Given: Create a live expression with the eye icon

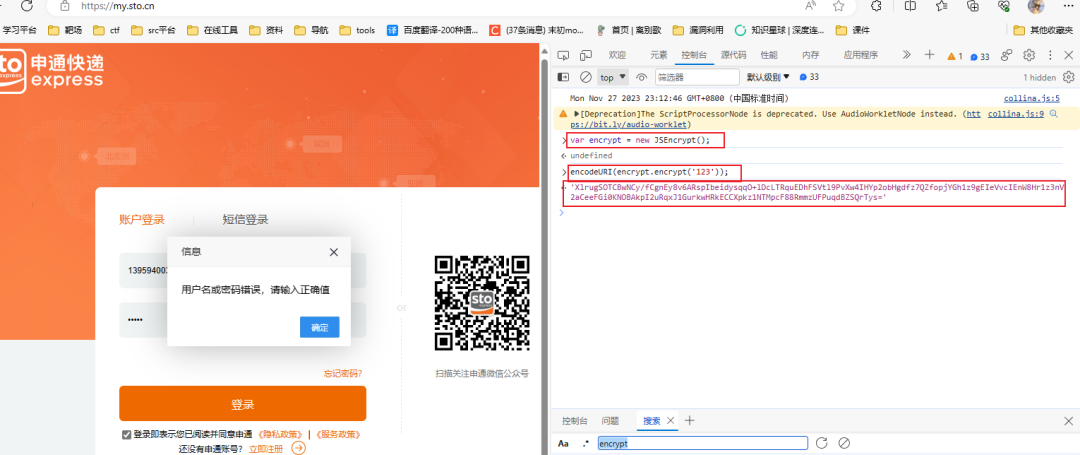Looking at the screenshot, I should [641, 77].
